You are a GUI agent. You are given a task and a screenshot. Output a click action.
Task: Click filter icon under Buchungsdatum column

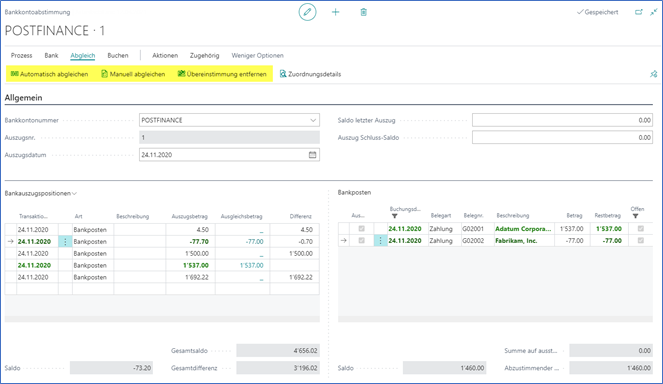click(395, 216)
